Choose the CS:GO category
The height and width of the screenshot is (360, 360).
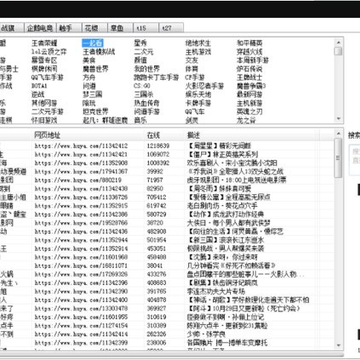[x=142, y=86]
